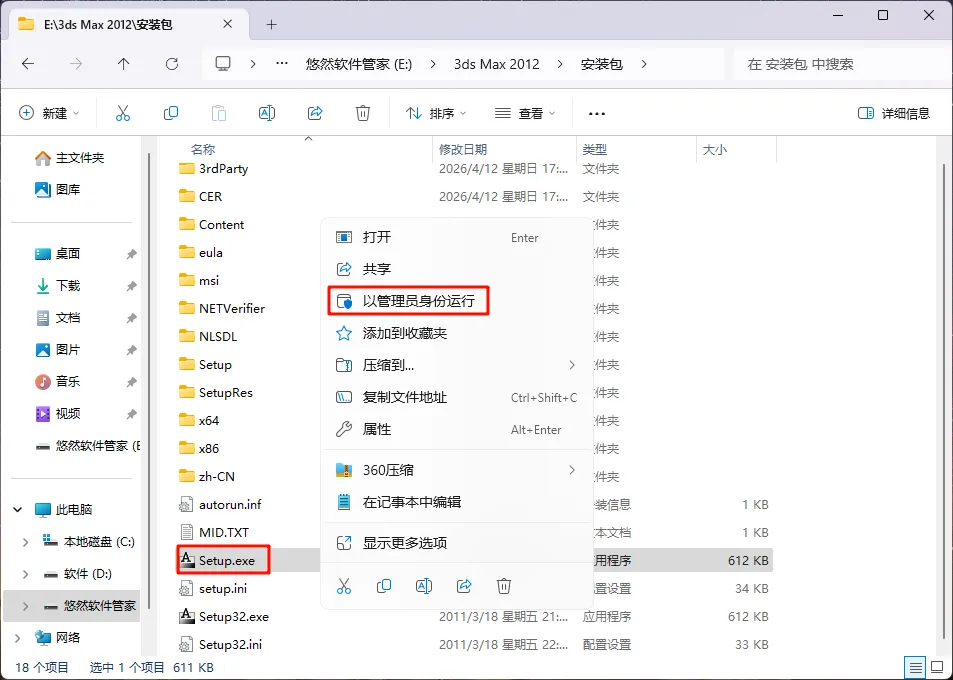Open 主文件夹 in the sidebar
Screen dimensions: 953x680
[69, 158]
